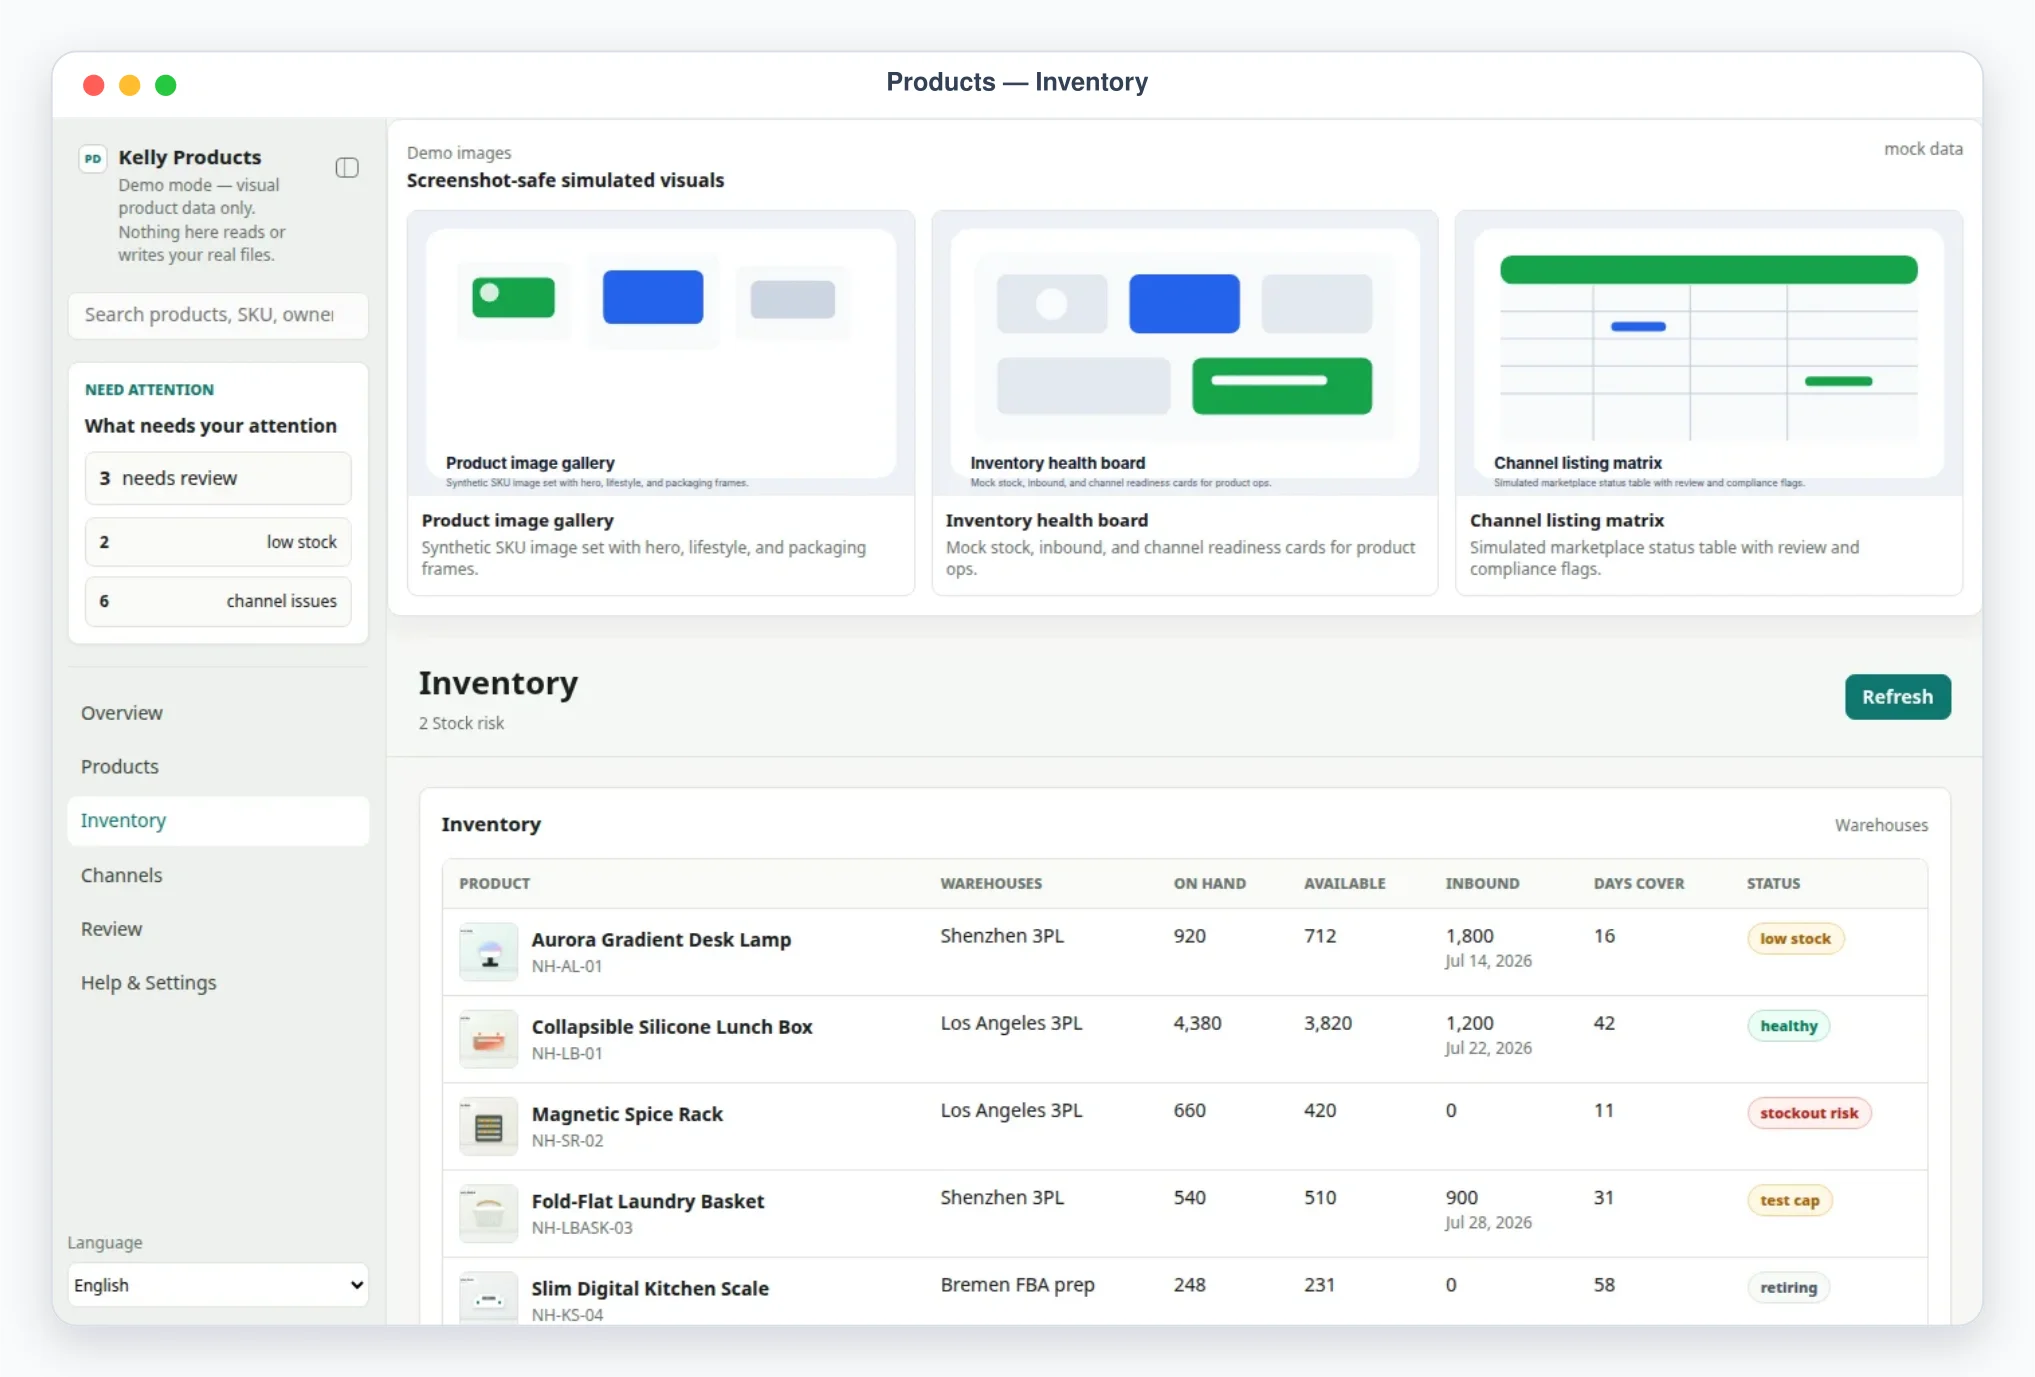Open the Language dropdown
Screen dimensions: 2035x1377
[x=218, y=1285]
